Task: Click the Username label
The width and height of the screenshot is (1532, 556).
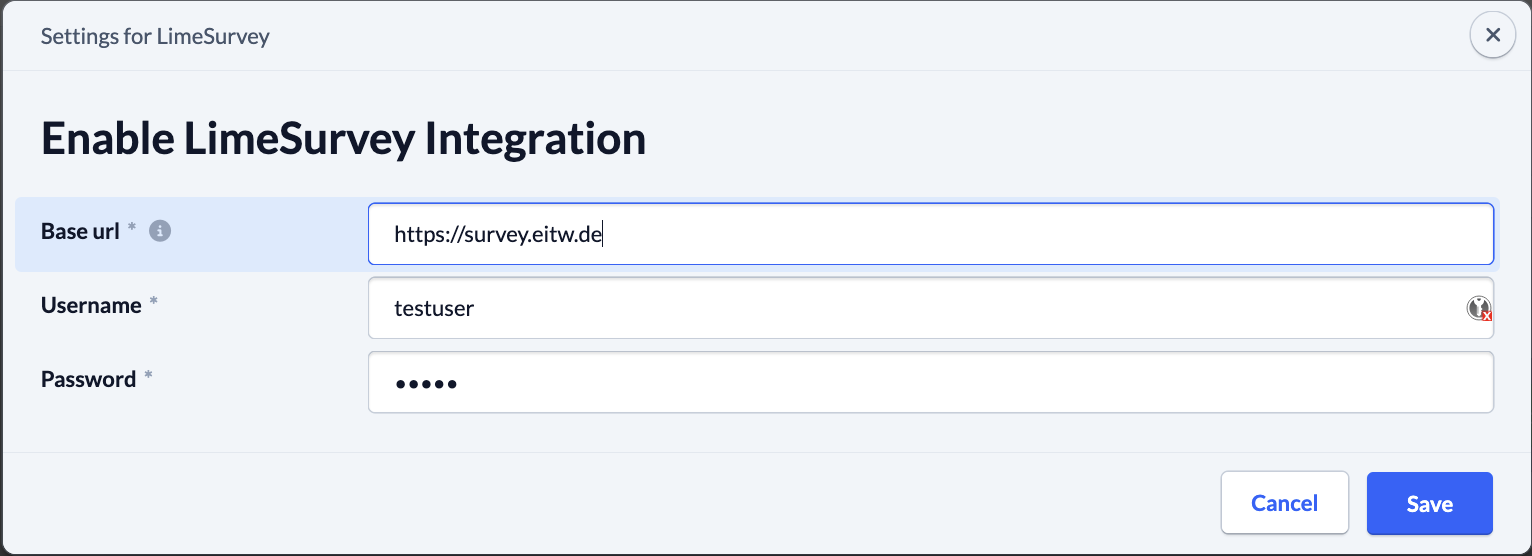Action: click(x=91, y=305)
